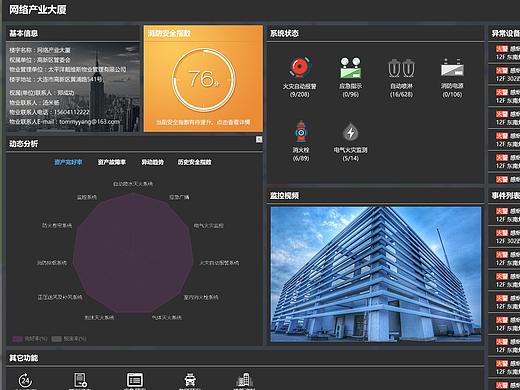Open the 自动喷淋 sprinkler icon
Image resolution: width=520 pixels, height=390 pixels.
point(401,68)
